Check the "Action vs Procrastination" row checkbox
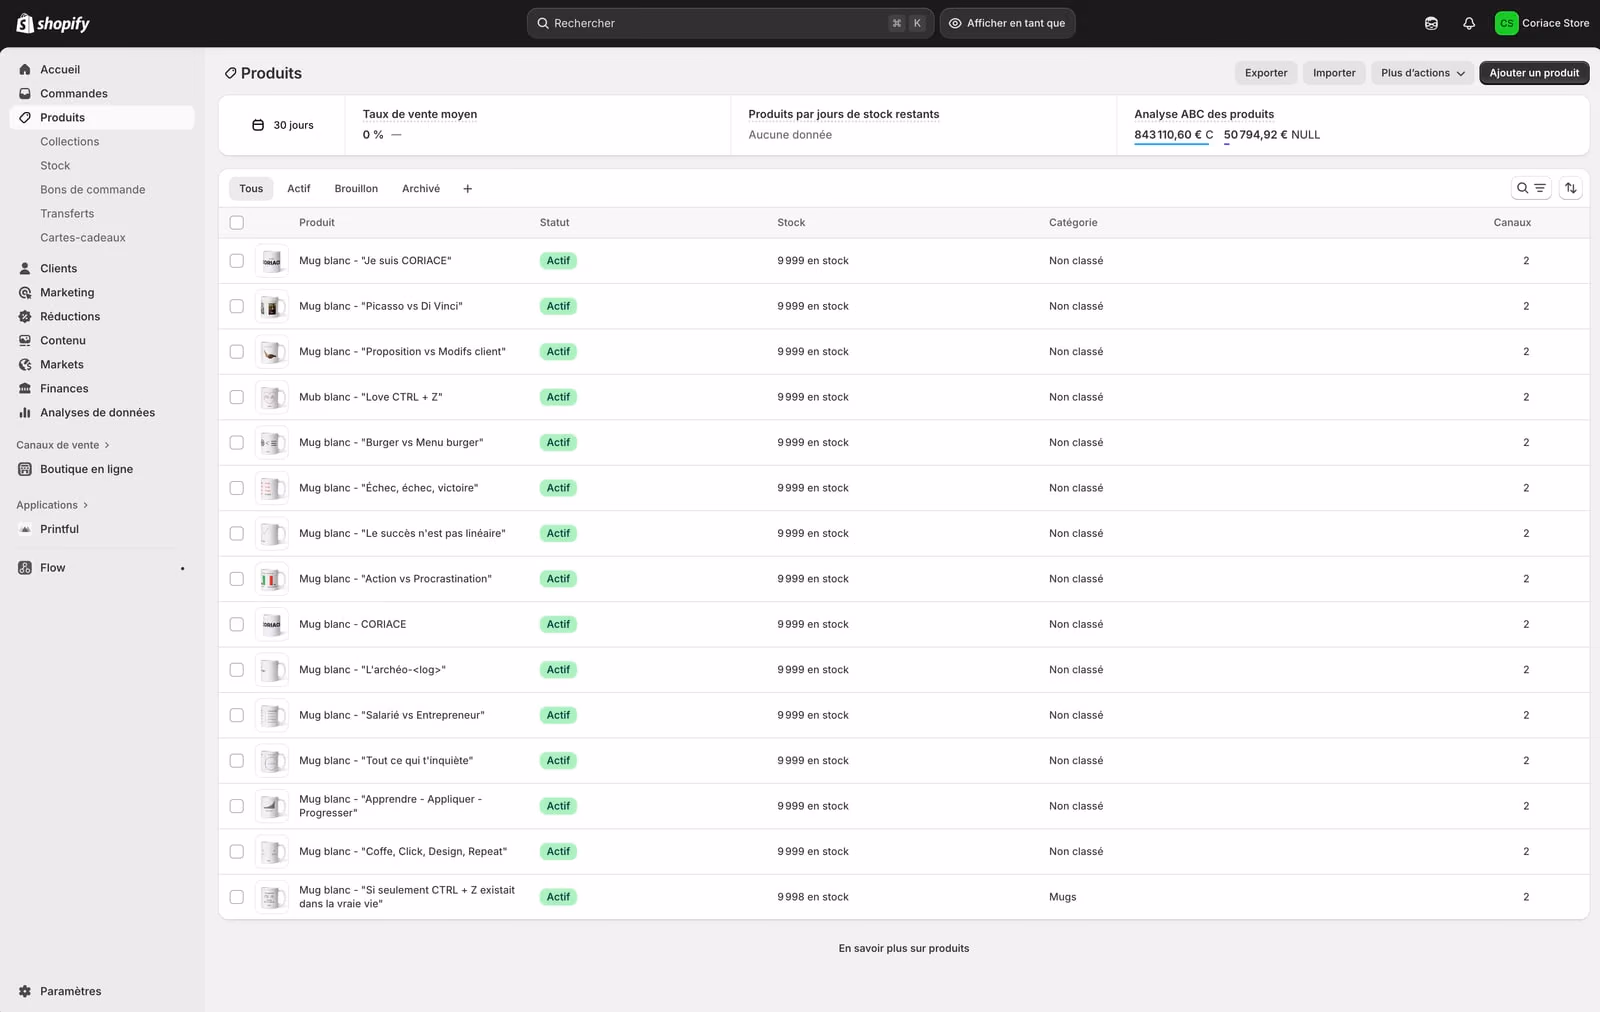 [x=237, y=579]
